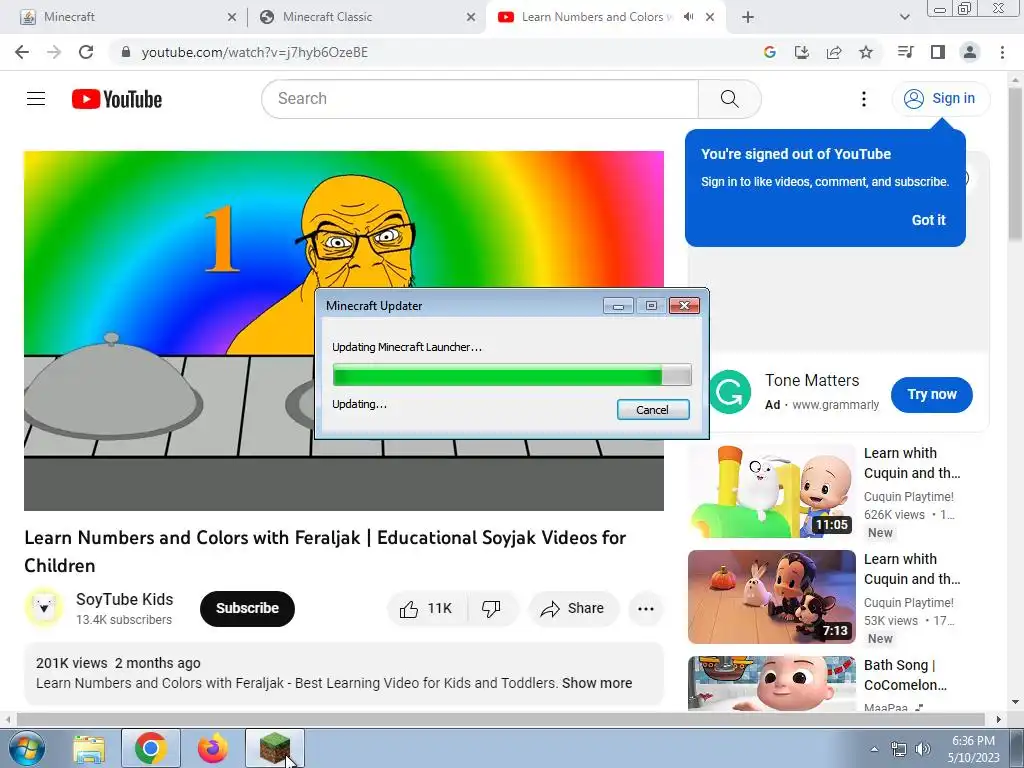Click the install app icon in address bar
1024x768 pixels.
coord(801,52)
